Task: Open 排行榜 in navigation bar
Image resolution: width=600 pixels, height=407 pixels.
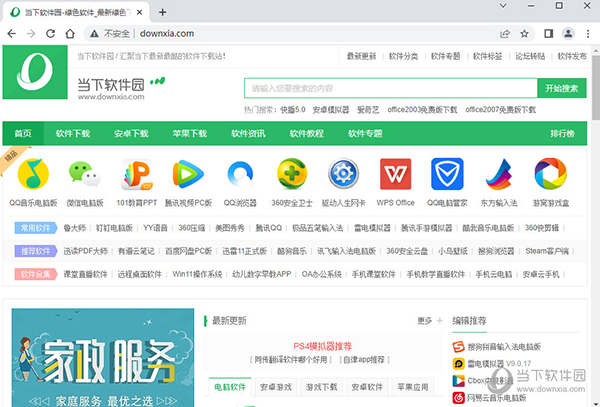Action: (562, 133)
